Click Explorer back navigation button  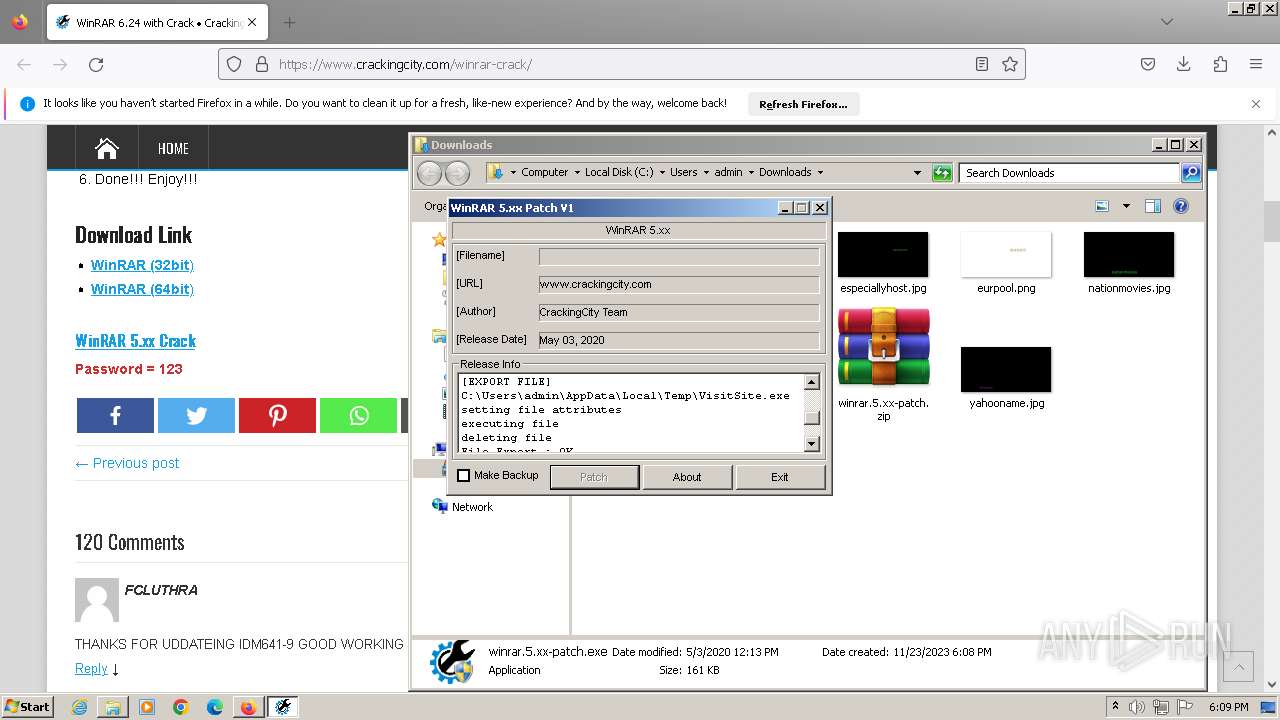click(429, 173)
